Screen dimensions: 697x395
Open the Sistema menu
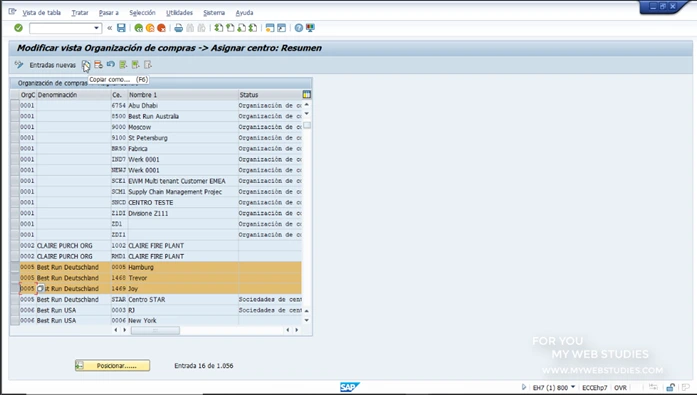(214, 12)
